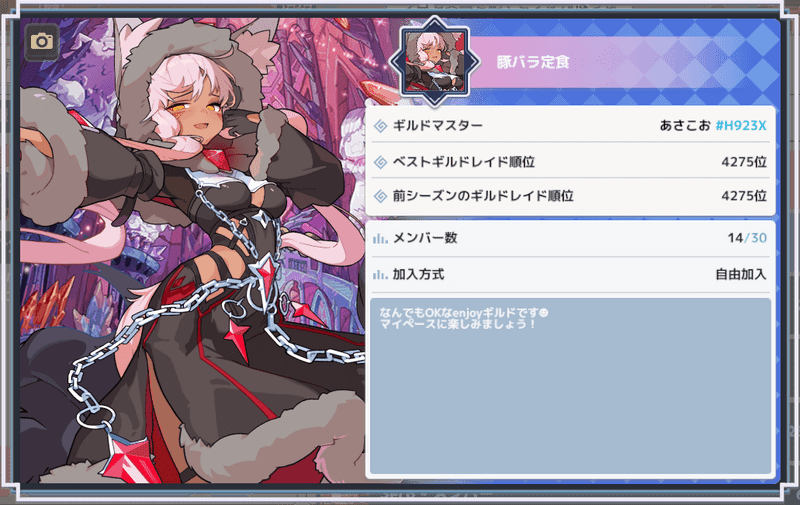Click the ギルドマスター row label
The image size is (800, 505).
coord(438,125)
